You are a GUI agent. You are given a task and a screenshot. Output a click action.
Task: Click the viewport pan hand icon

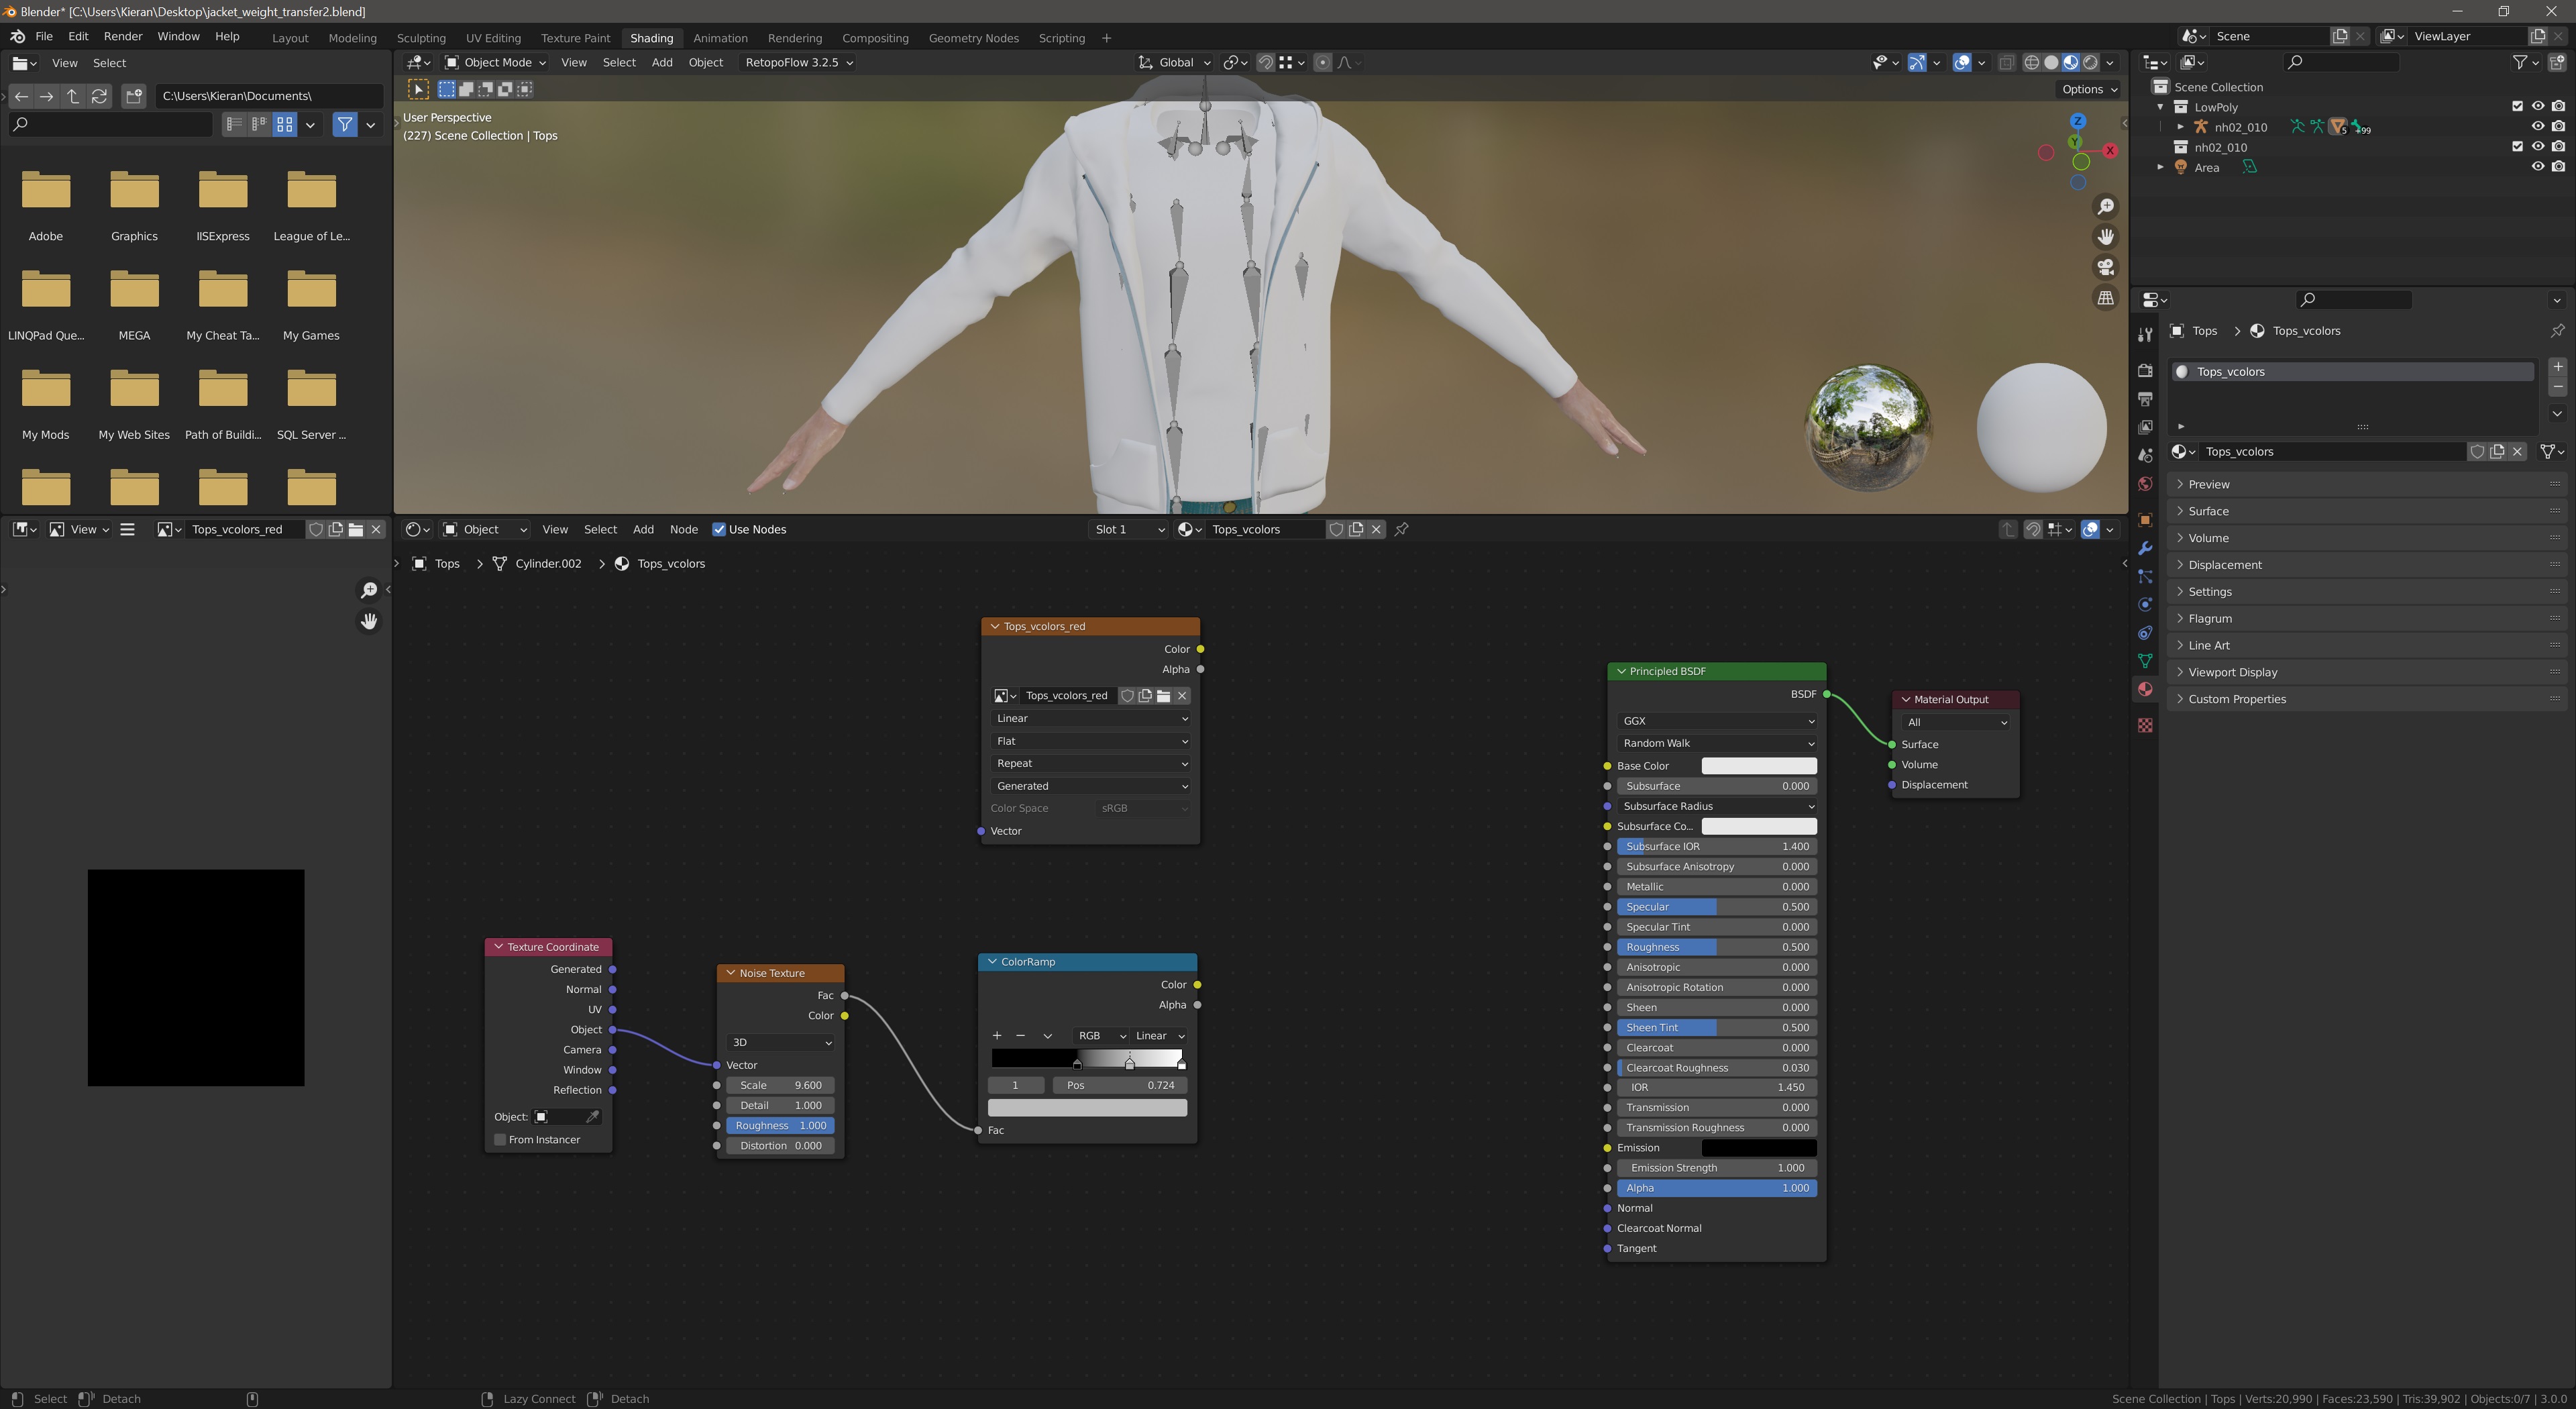[2105, 237]
